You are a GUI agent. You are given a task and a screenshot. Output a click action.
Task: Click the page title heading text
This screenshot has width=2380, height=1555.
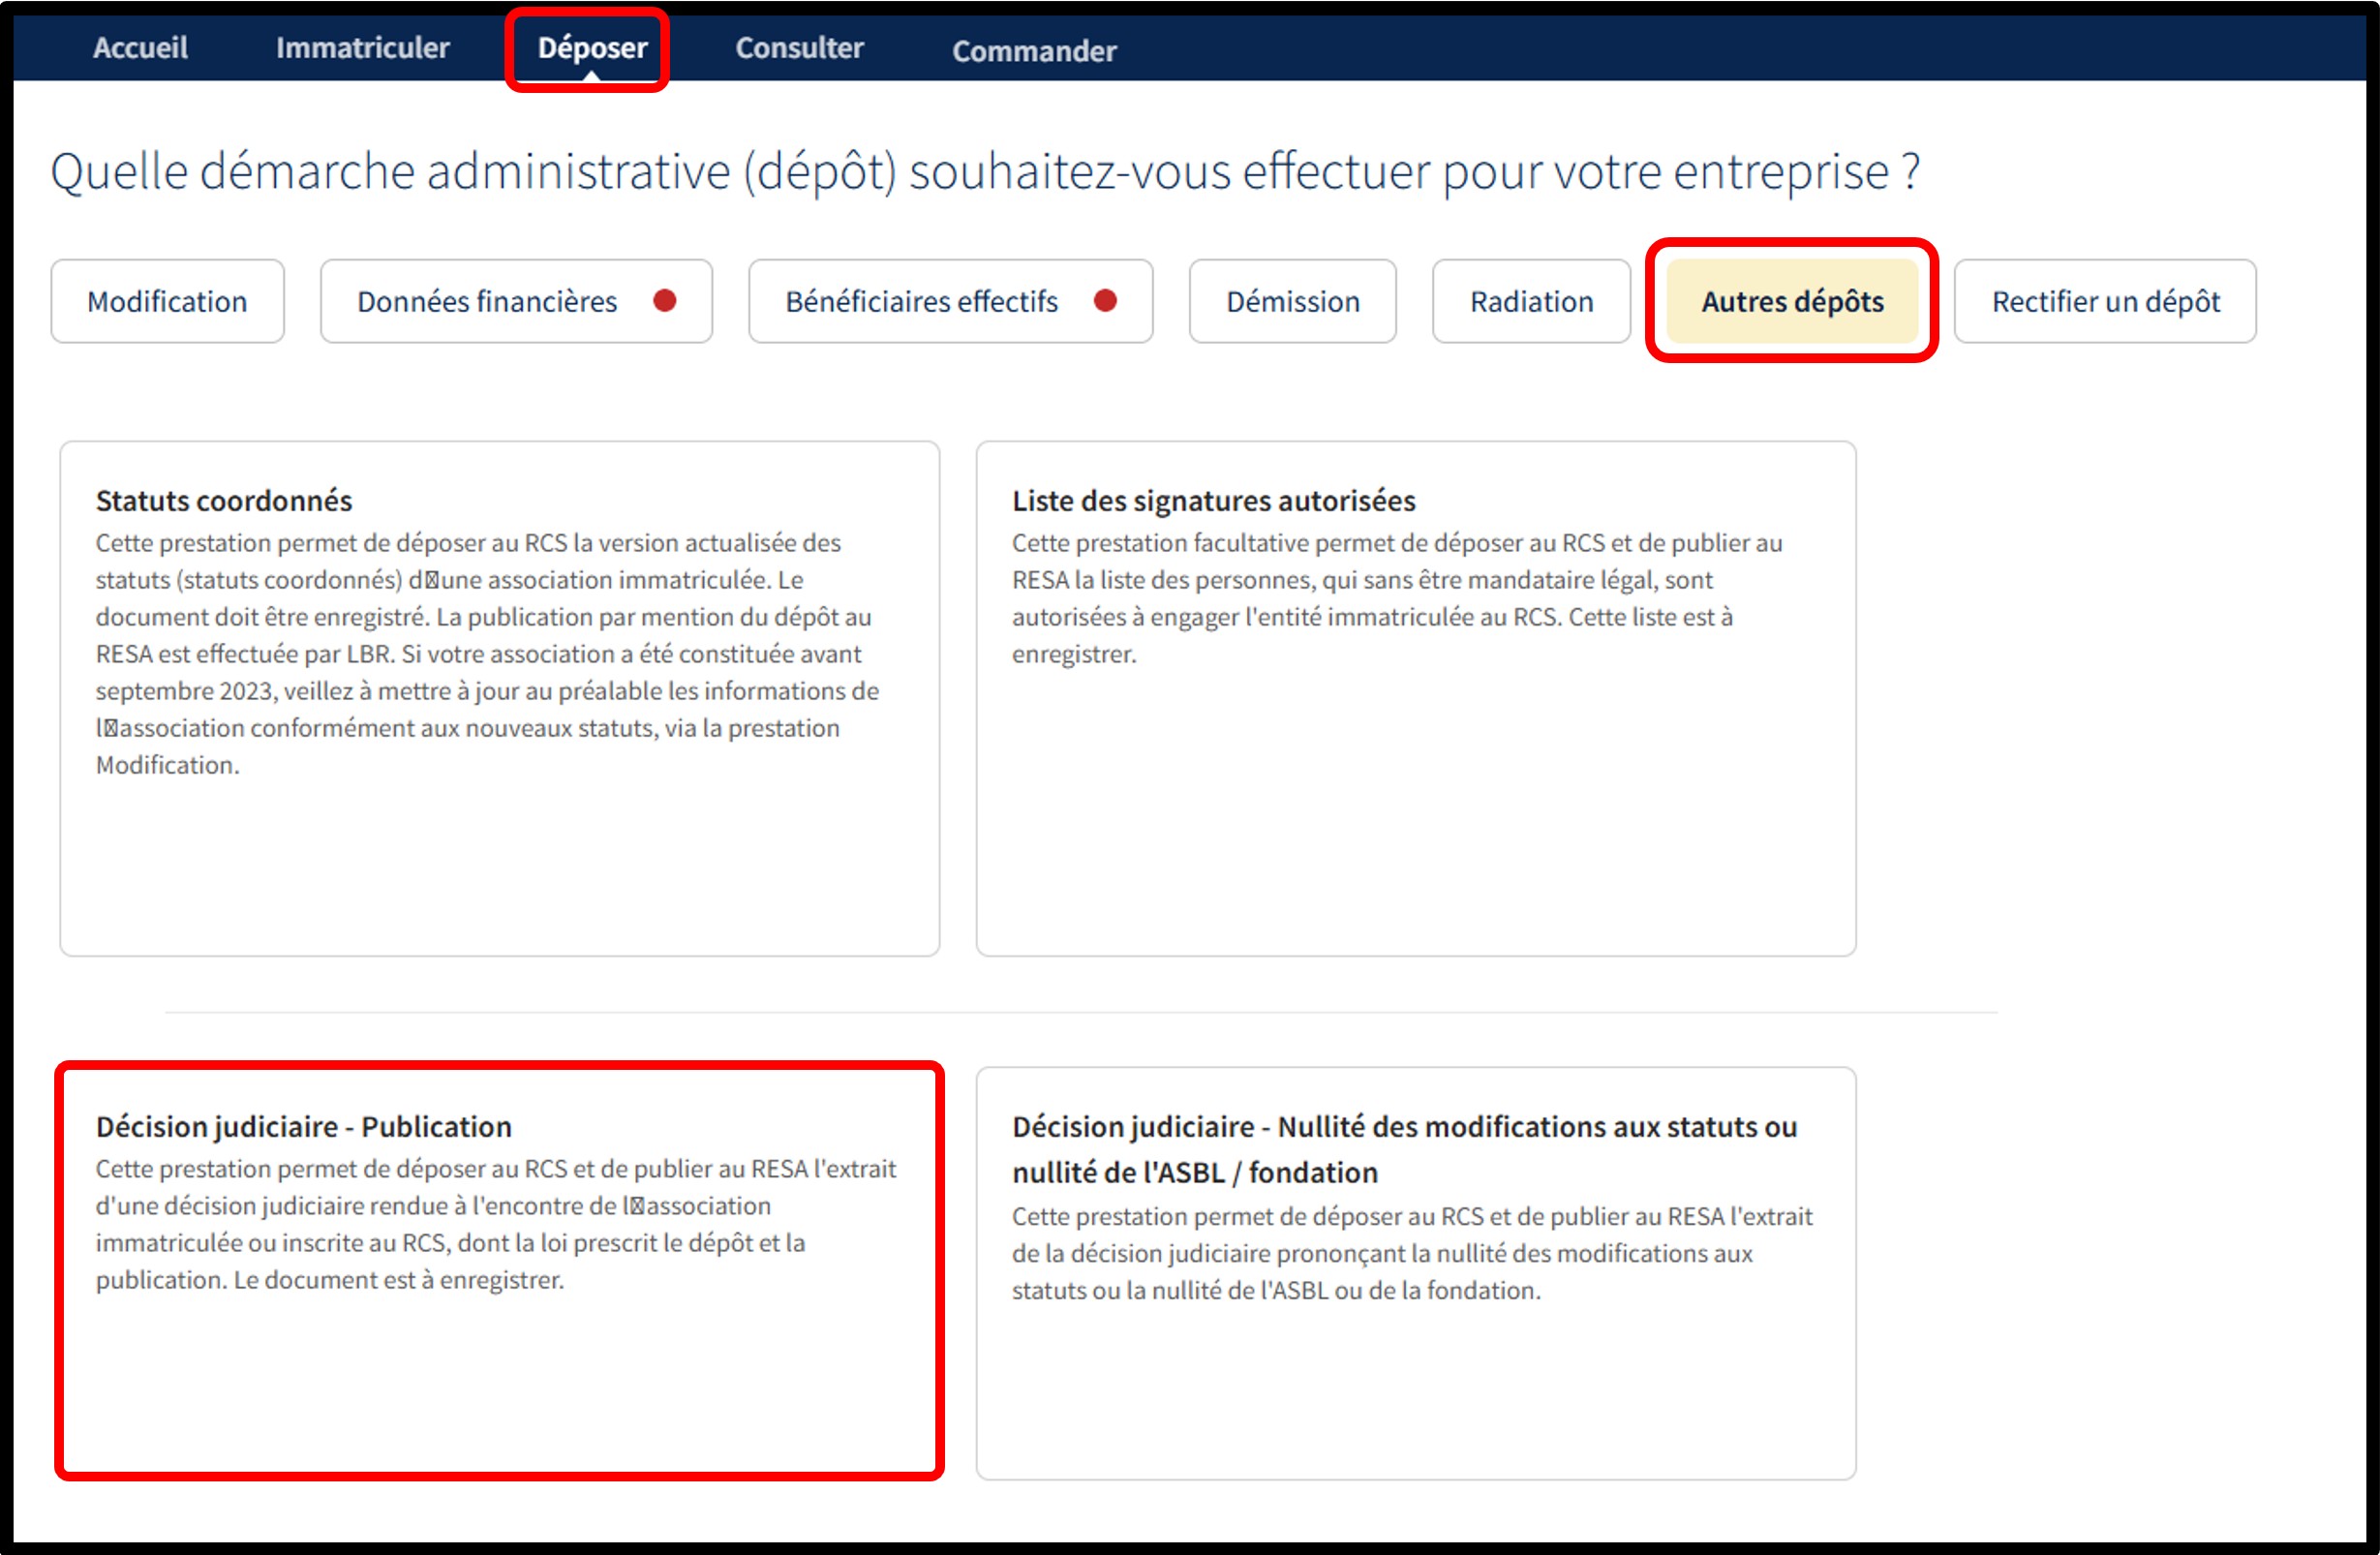[984, 171]
